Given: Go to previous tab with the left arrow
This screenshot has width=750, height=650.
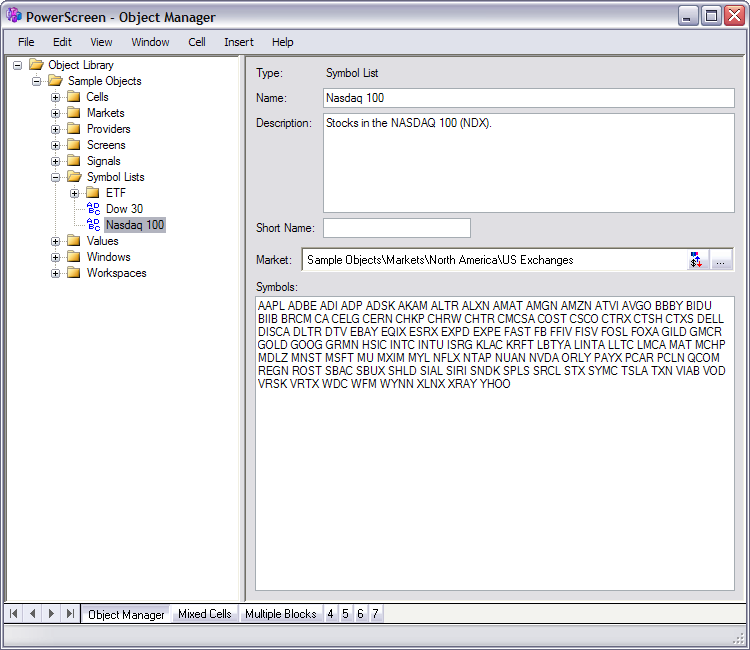Looking at the screenshot, I should [33, 613].
